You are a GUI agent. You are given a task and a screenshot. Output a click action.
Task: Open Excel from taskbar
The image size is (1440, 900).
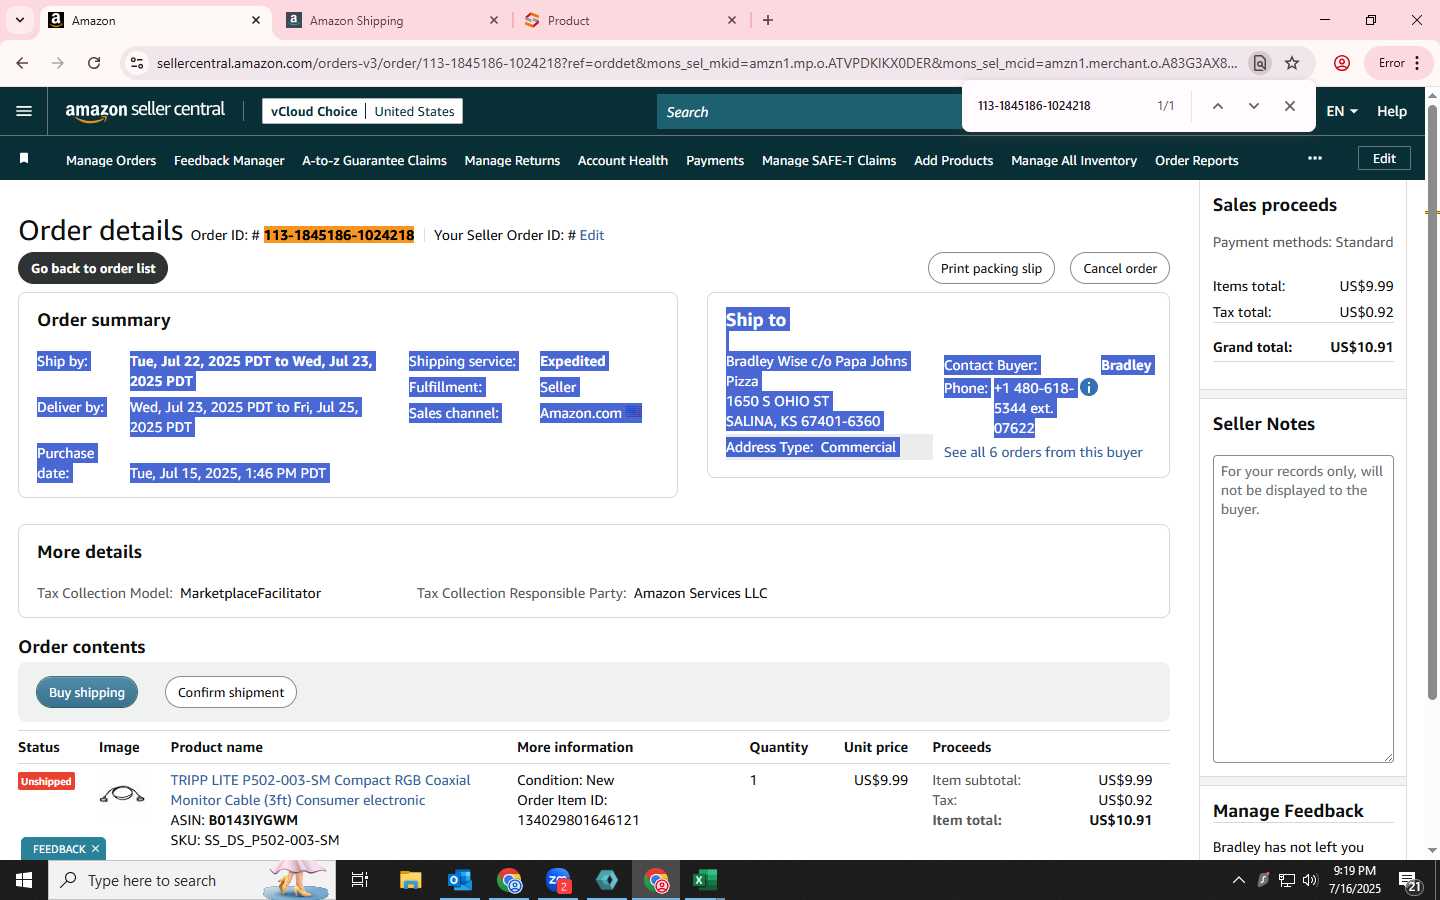(x=705, y=880)
